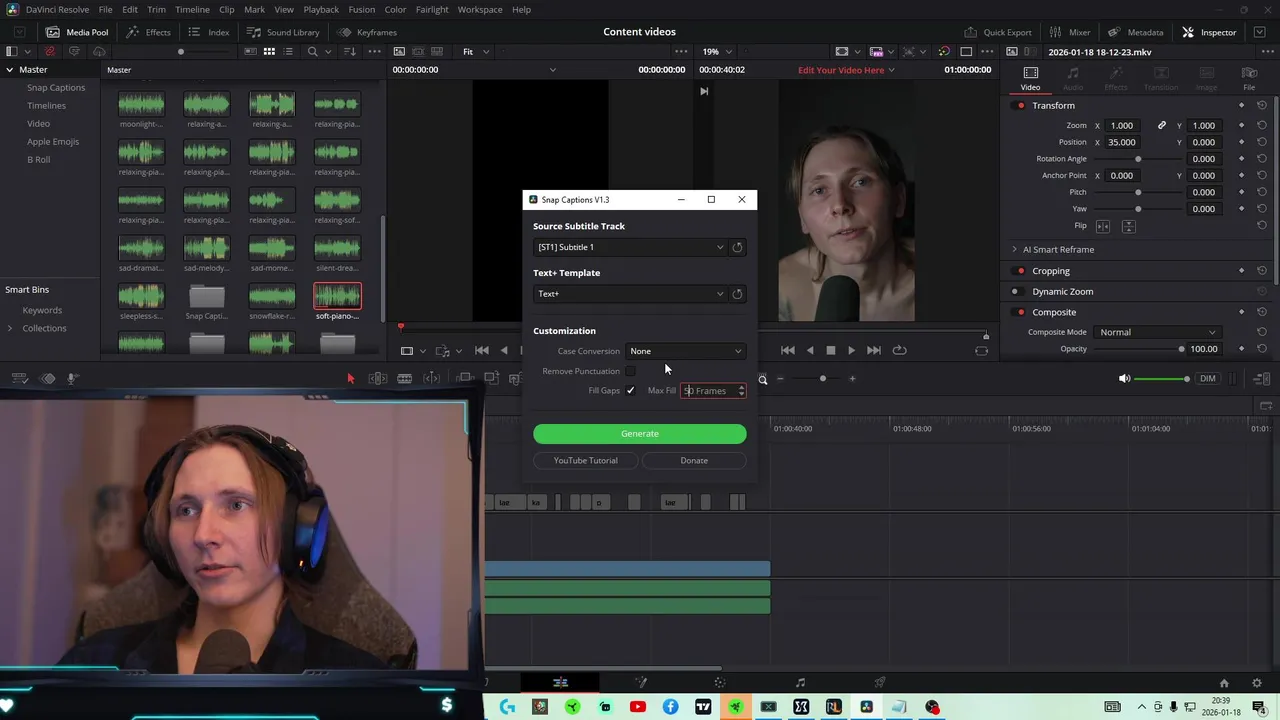1280x720 pixels.
Task: Open Text+ Template dropdown
Action: pyautogui.click(x=630, y=294)
